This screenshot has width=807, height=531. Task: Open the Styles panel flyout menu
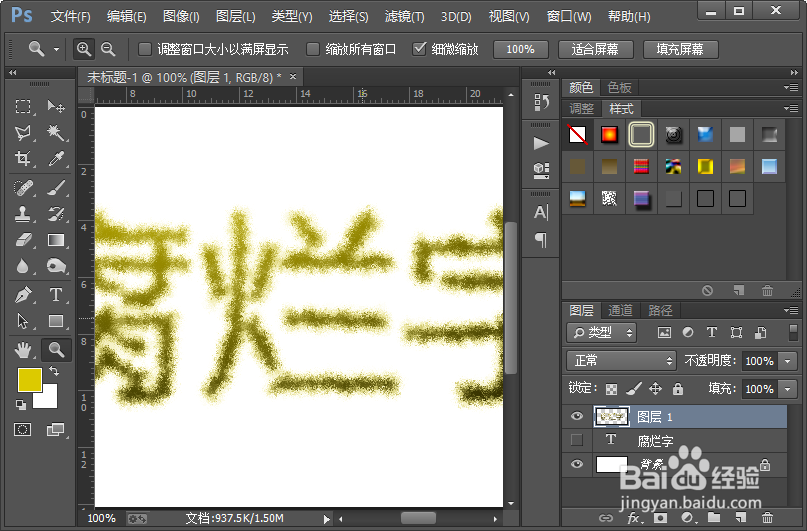791,108
